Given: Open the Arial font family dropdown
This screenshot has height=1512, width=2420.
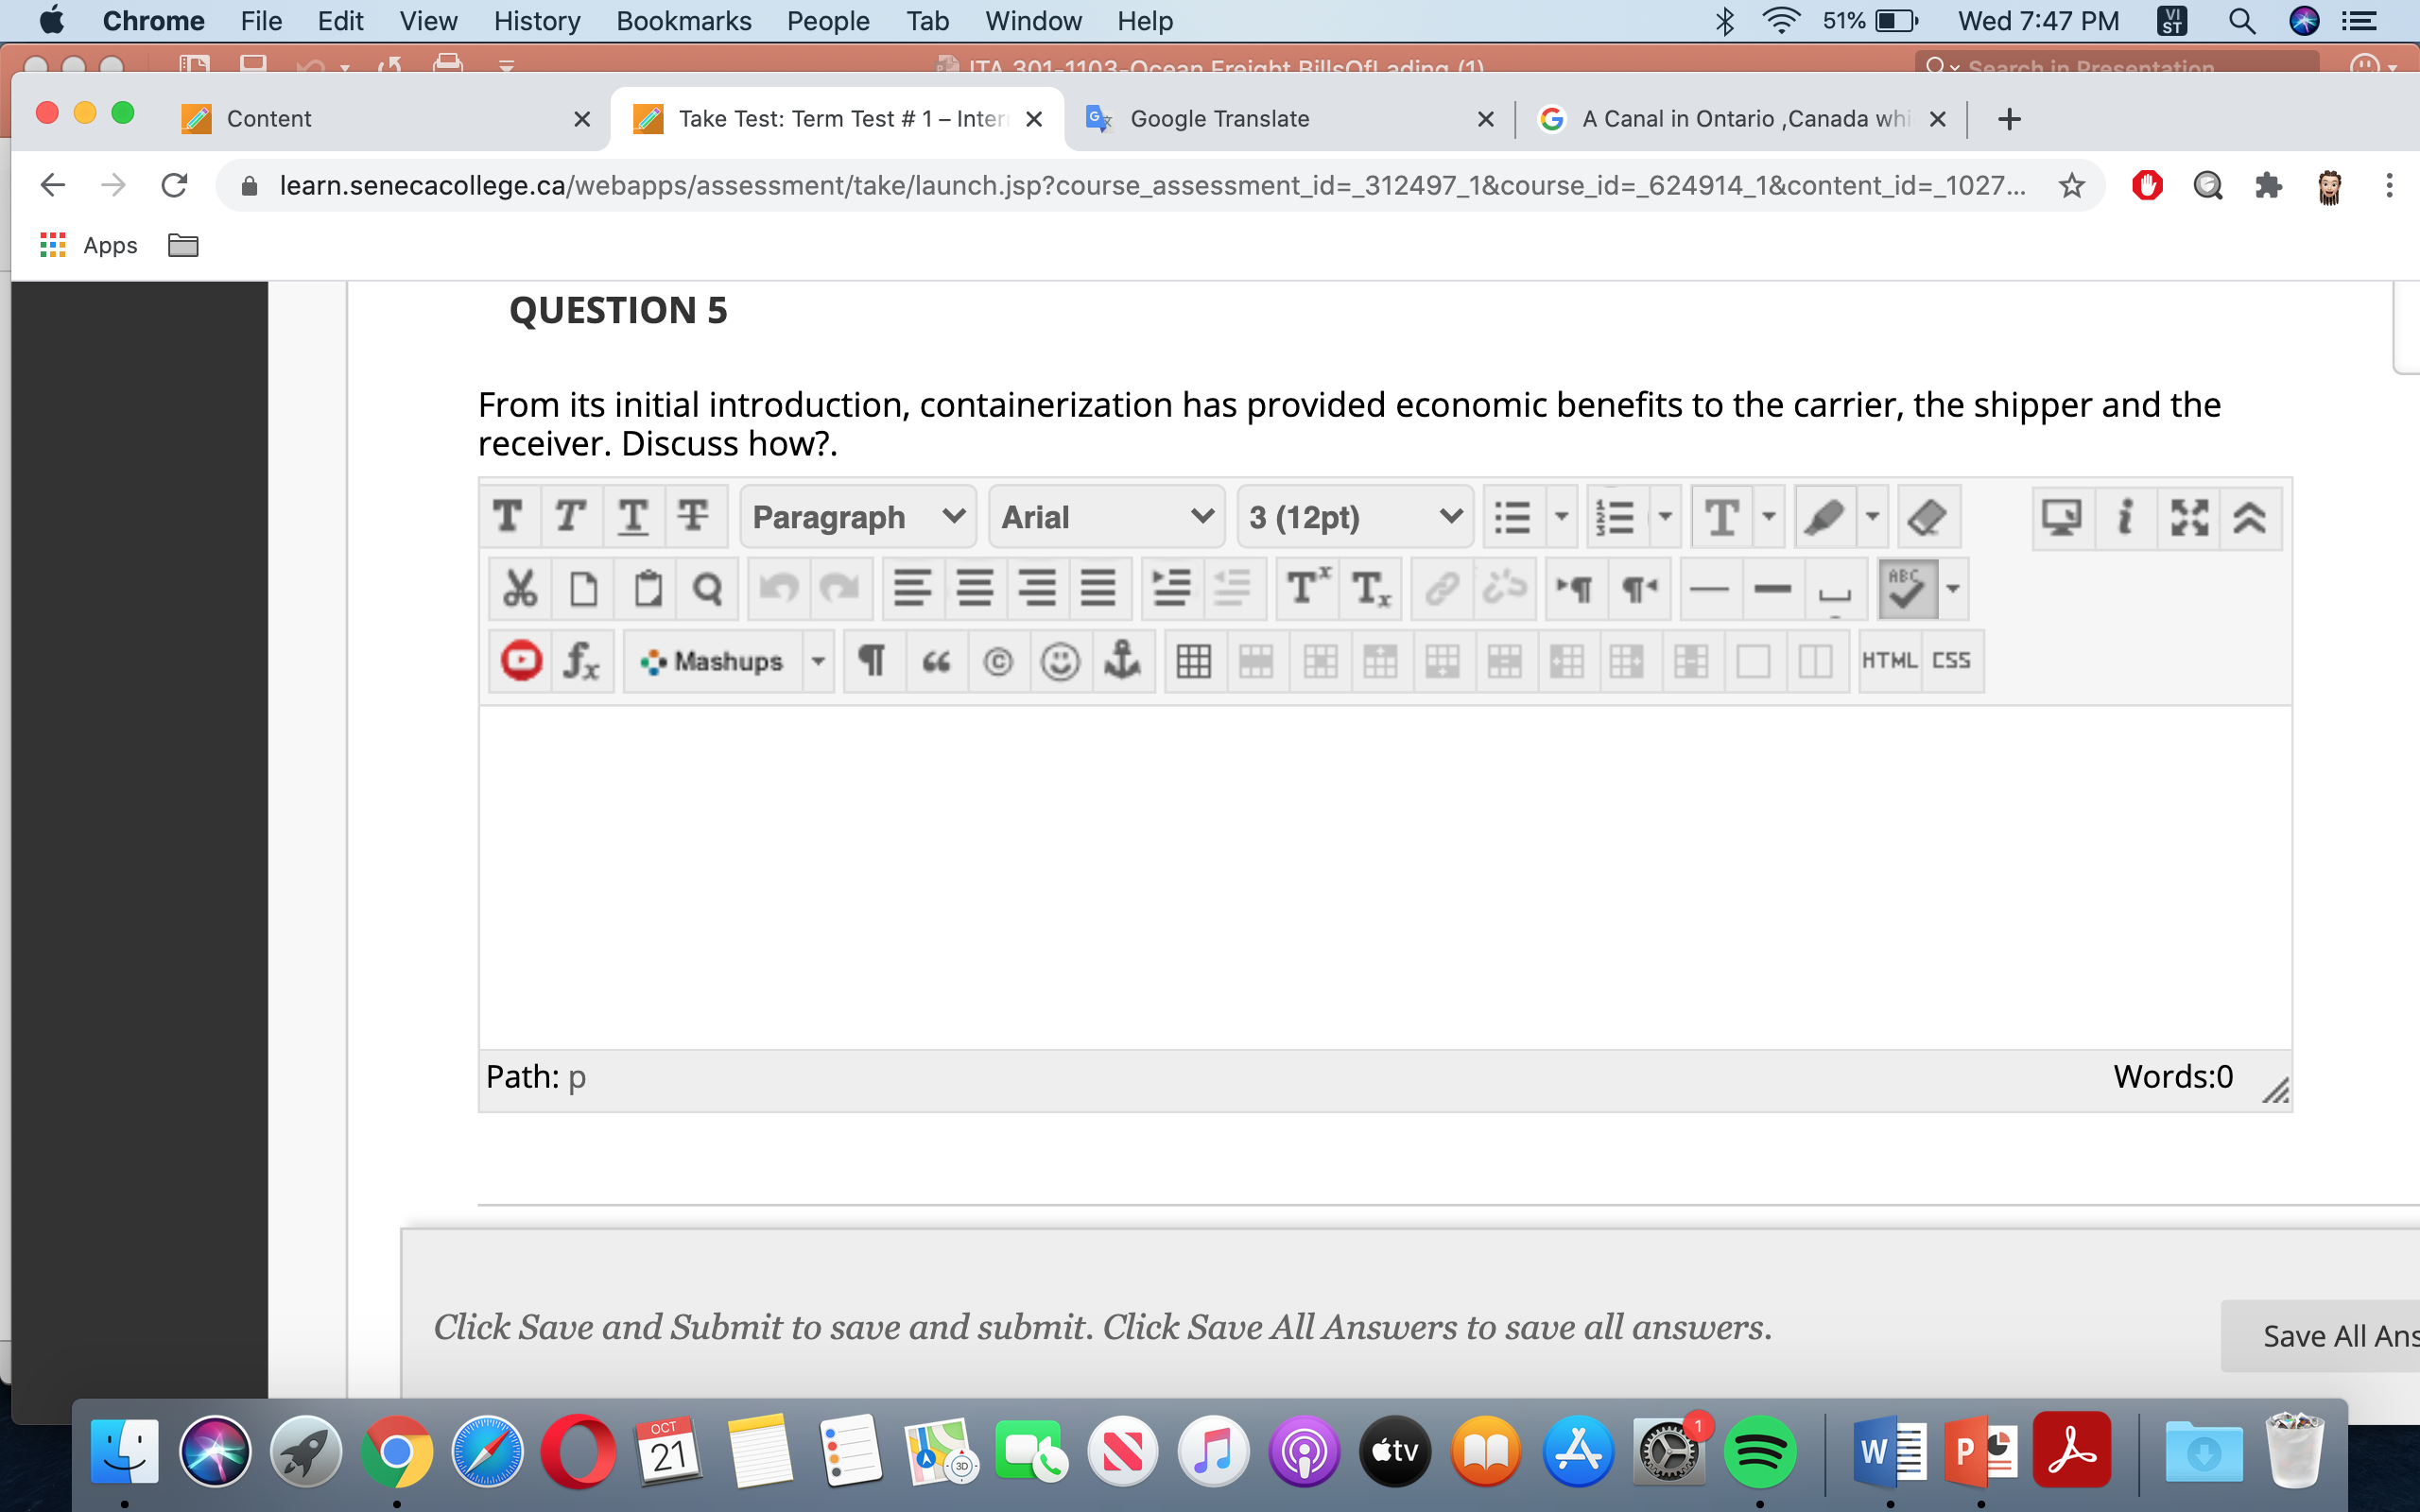Looking at the screenshot, I should (x=1105, y=516).
